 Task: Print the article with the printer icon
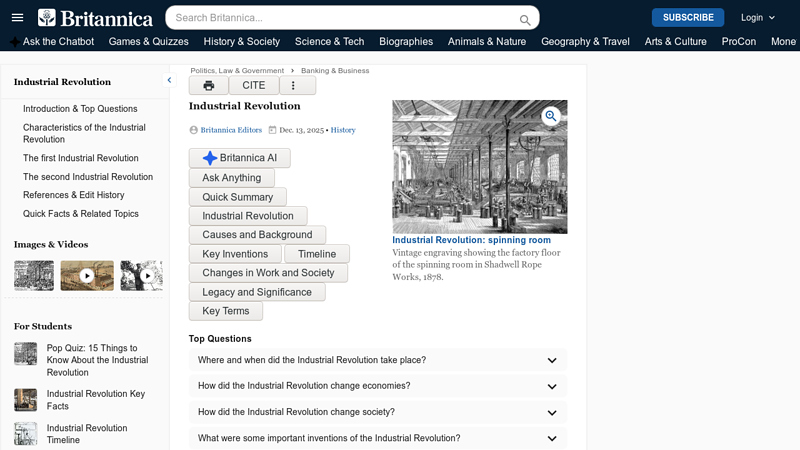pyautogui.click(x=209, y=85)
